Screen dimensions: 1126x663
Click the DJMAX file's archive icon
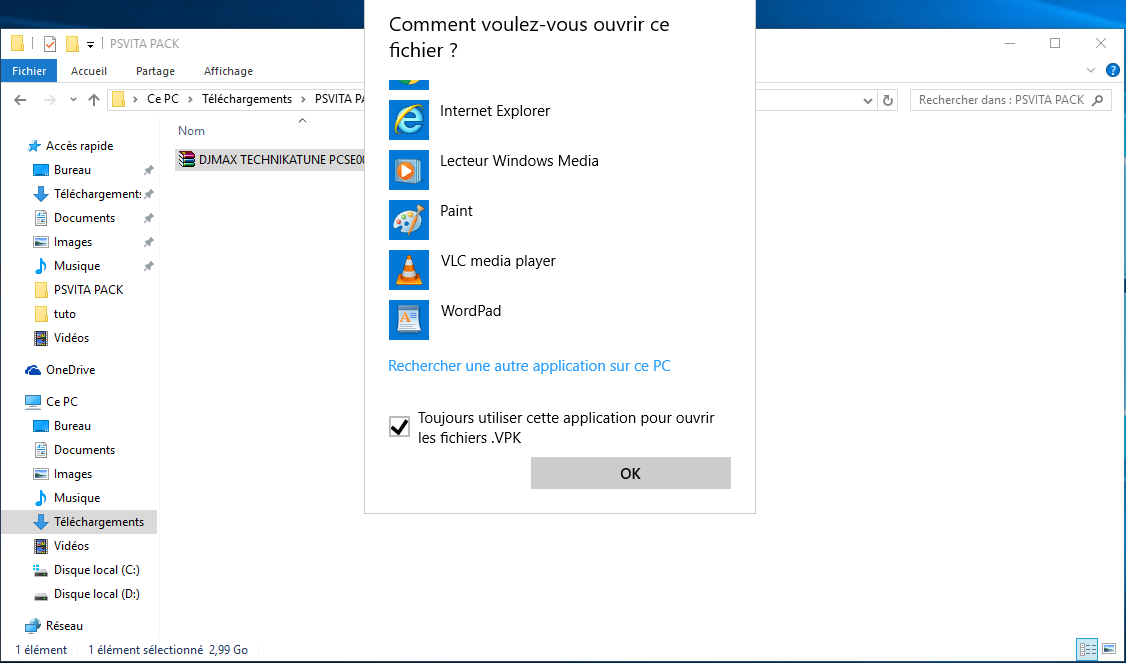coord(187,159)
